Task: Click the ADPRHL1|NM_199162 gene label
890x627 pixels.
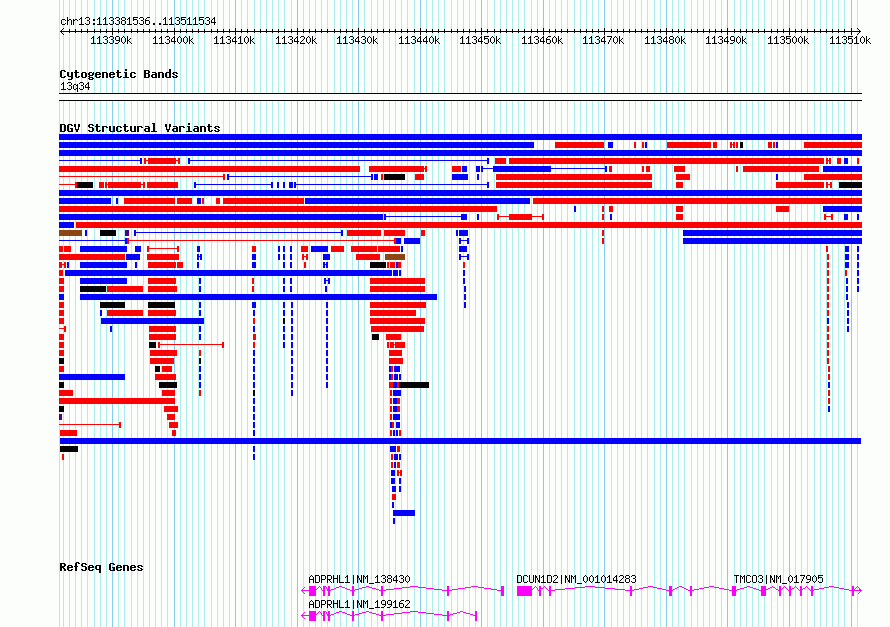Action: coord(359,604)
